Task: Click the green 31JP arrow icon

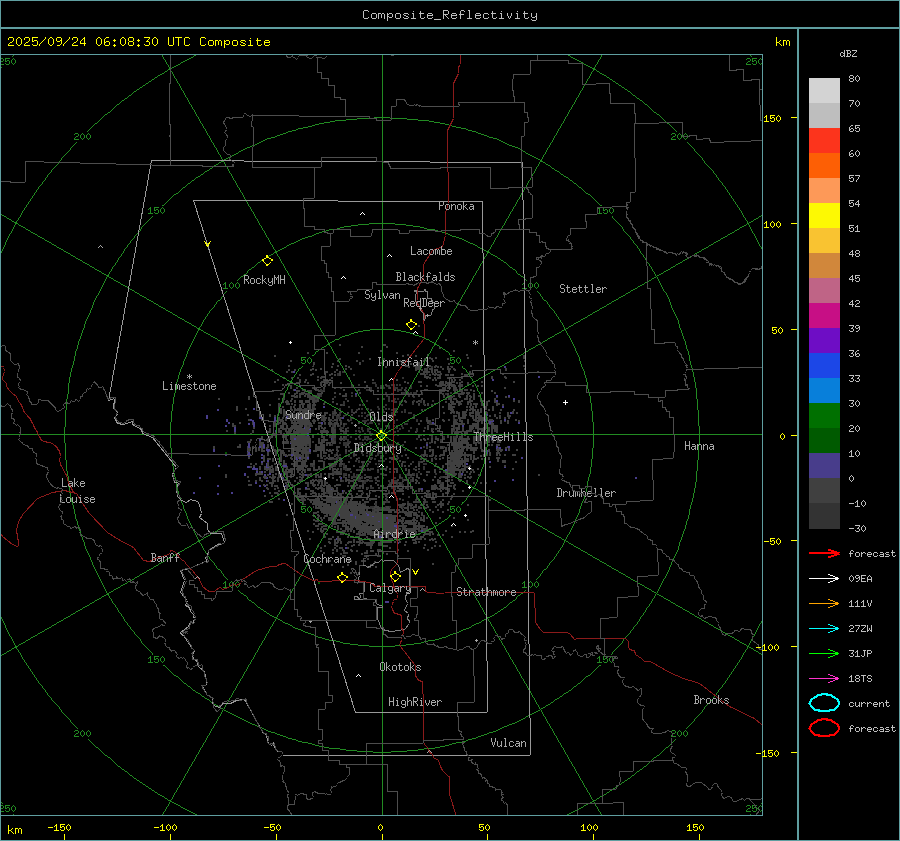Action: click(x=824, y=653)
